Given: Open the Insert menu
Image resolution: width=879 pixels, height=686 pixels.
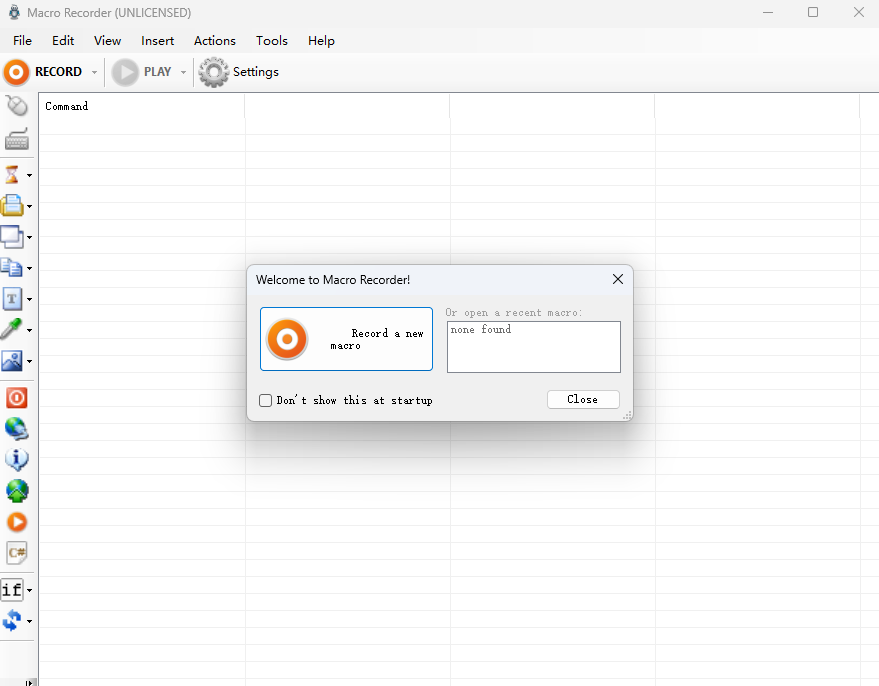Looking at the screenshot, I should point(158,41).
